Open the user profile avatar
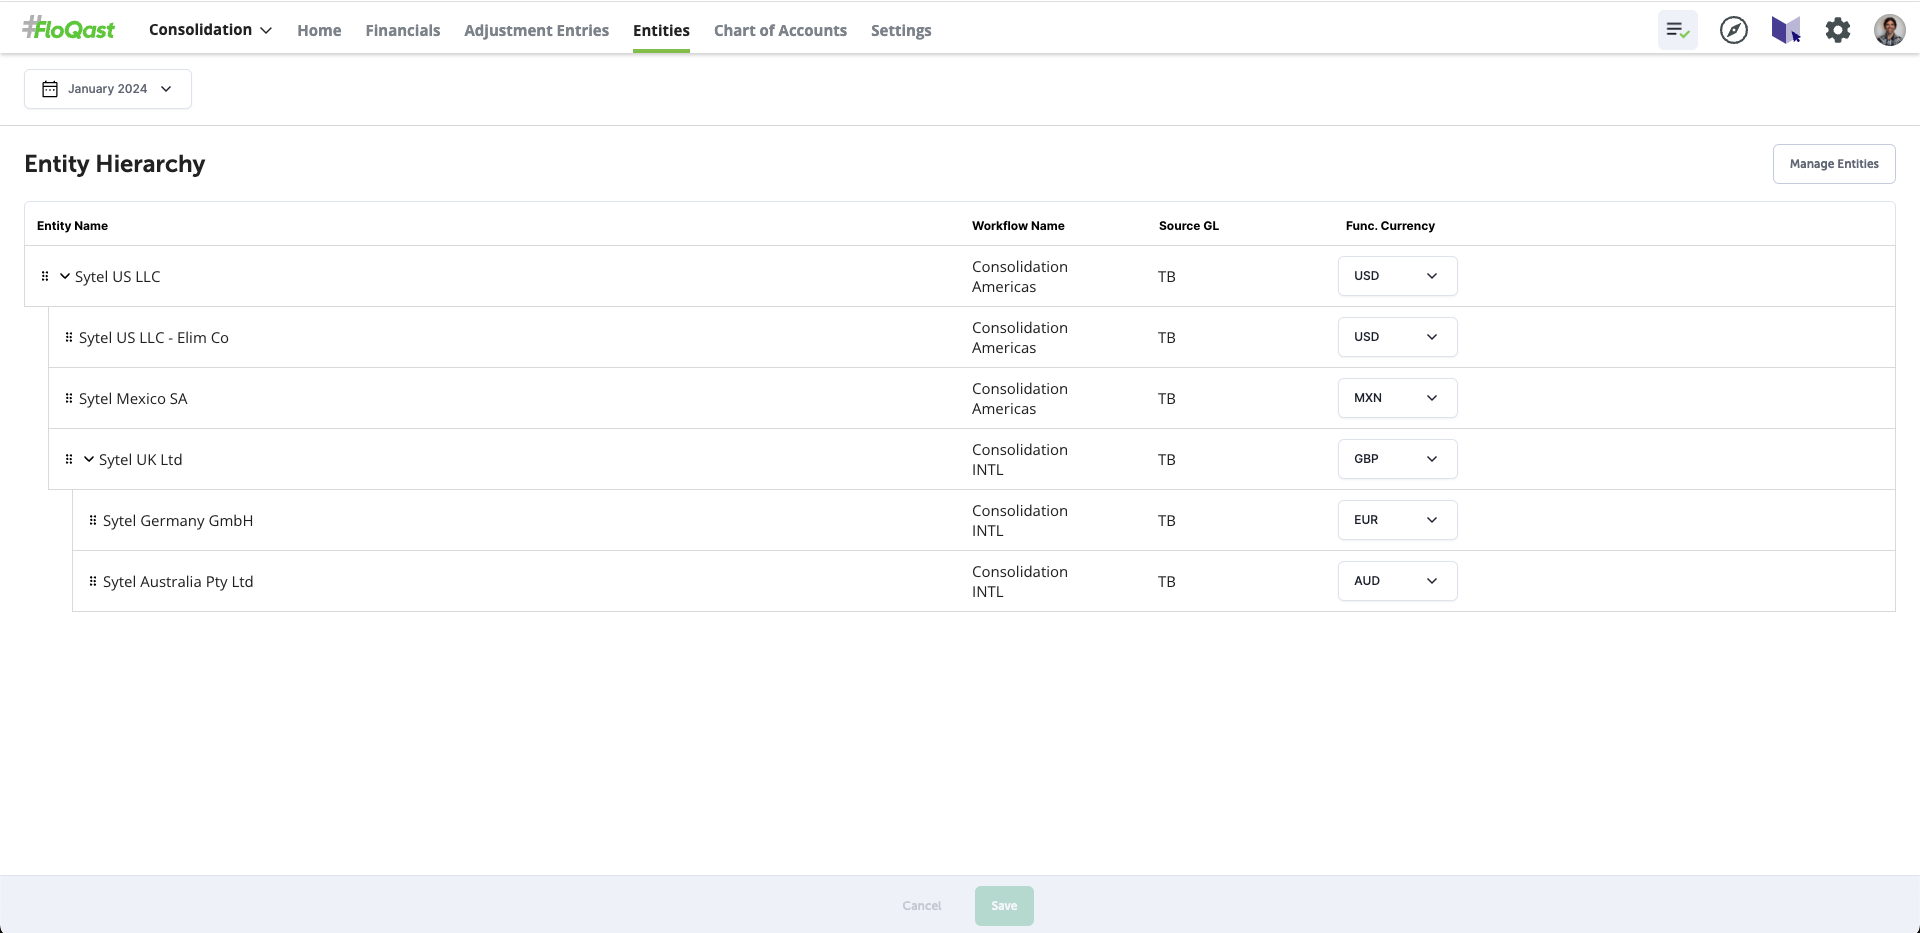The width and height of the screenshot is (1920, 933). click(1890, 30)
